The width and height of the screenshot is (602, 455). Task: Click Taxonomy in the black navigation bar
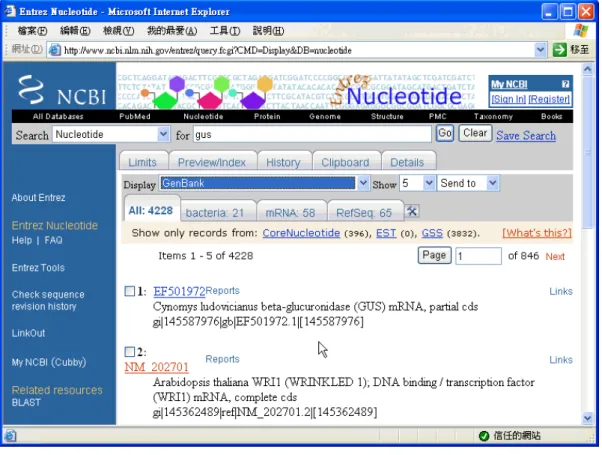point(493,116)
